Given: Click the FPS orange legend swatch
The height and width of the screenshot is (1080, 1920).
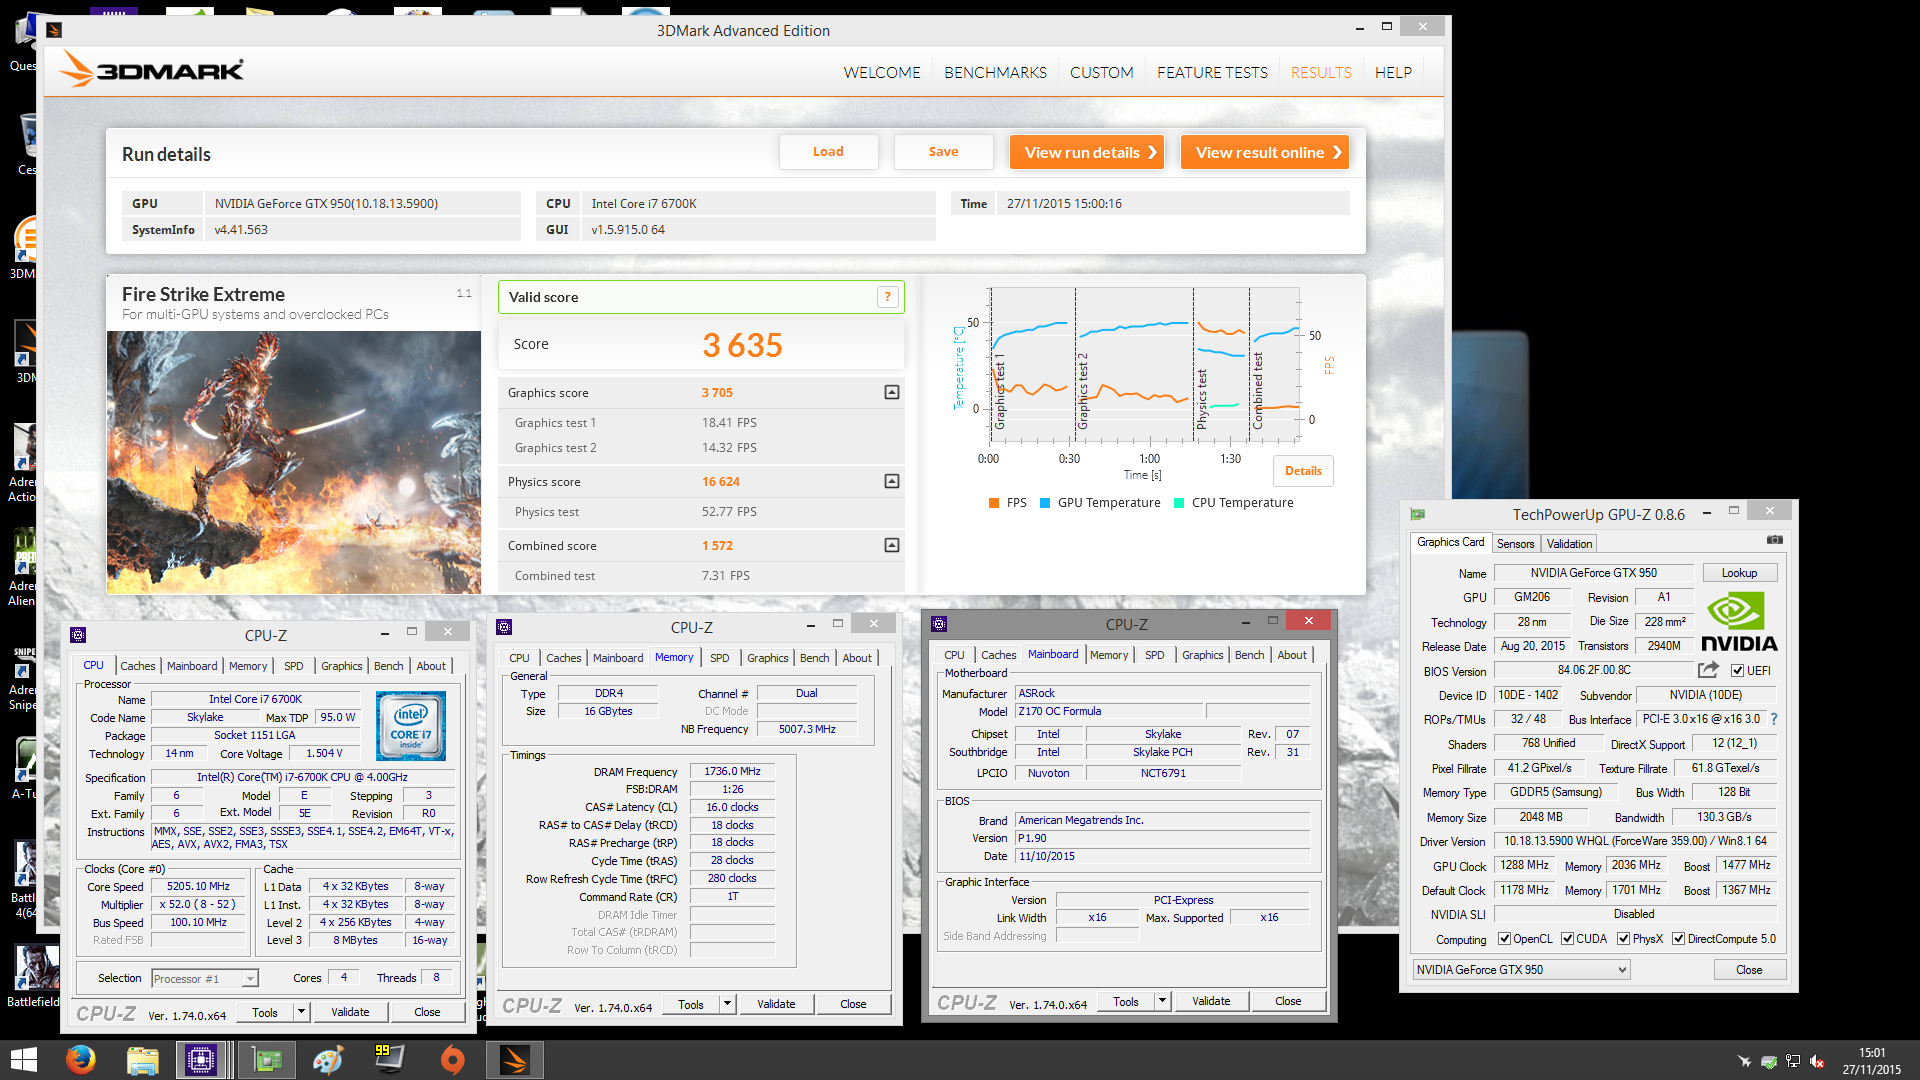Looking at the screenshot, I should click(994, 503).
